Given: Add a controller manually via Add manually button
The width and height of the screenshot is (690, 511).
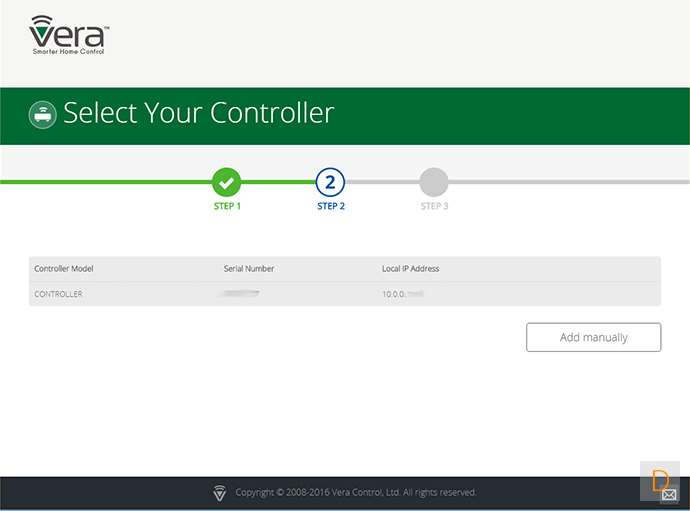Looking at the screenshot, I should tap(594, 337).
